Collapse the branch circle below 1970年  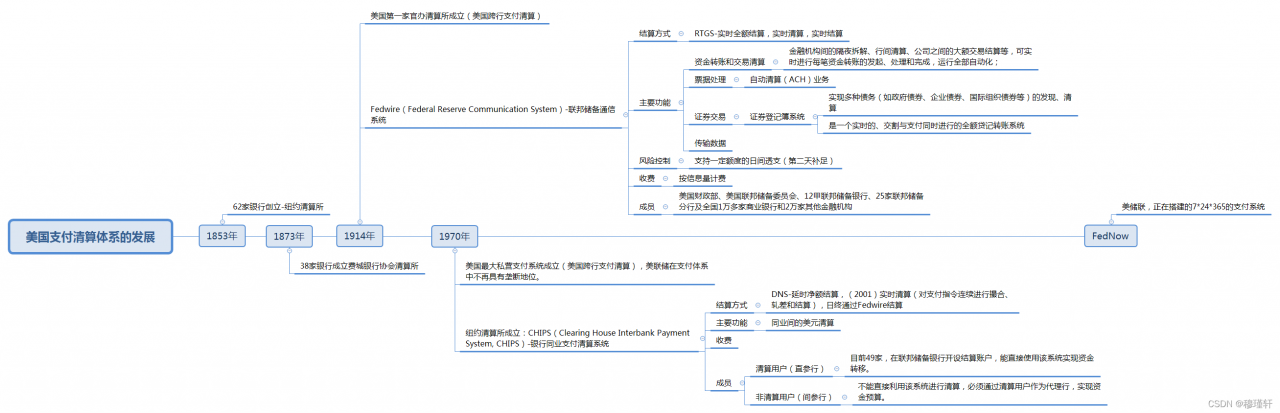point(454,252)
